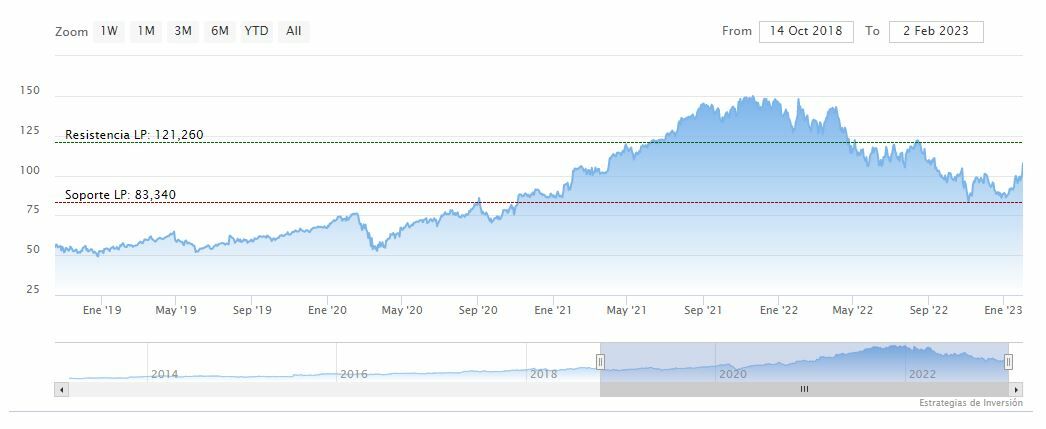The image size is (1046, 429).
Task: Select the 1W zoom range
Action: pyautogui.click(x=109, y=31)
